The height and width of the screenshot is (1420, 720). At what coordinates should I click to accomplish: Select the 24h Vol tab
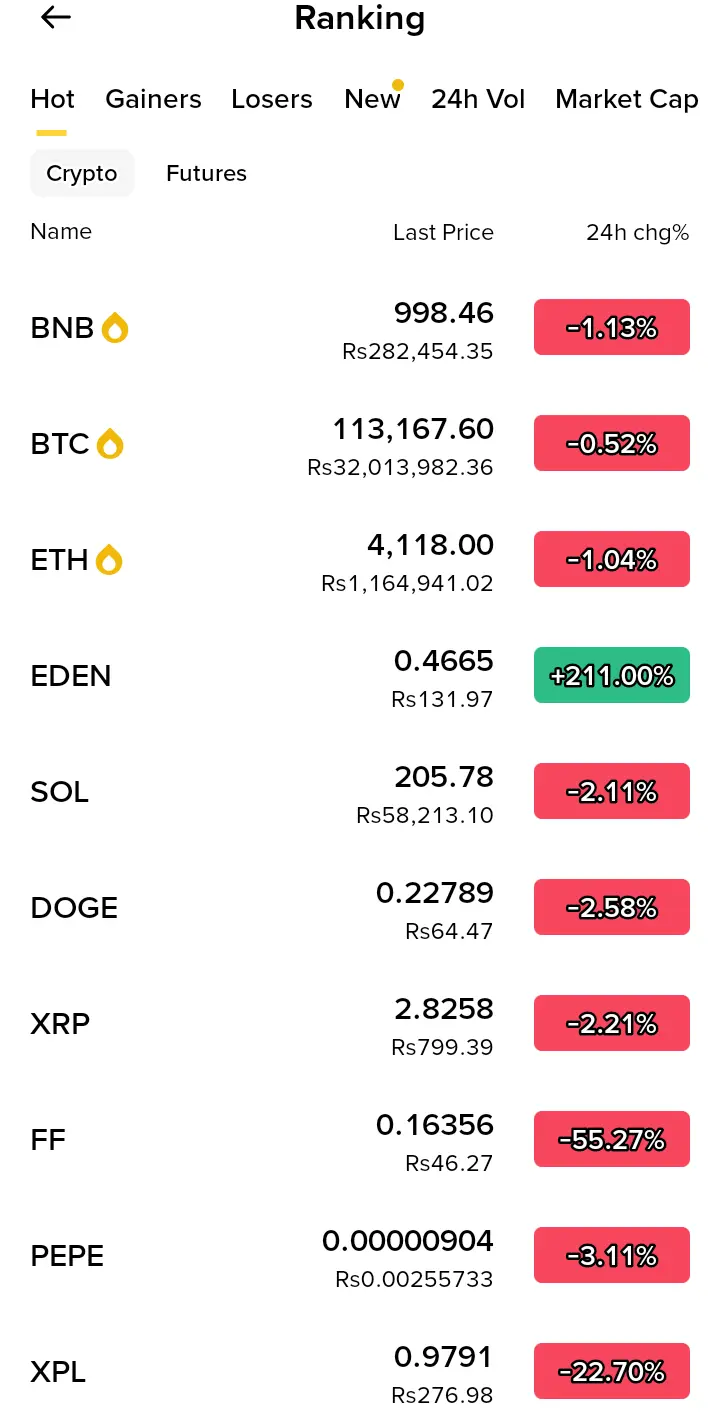pos(478,99)
